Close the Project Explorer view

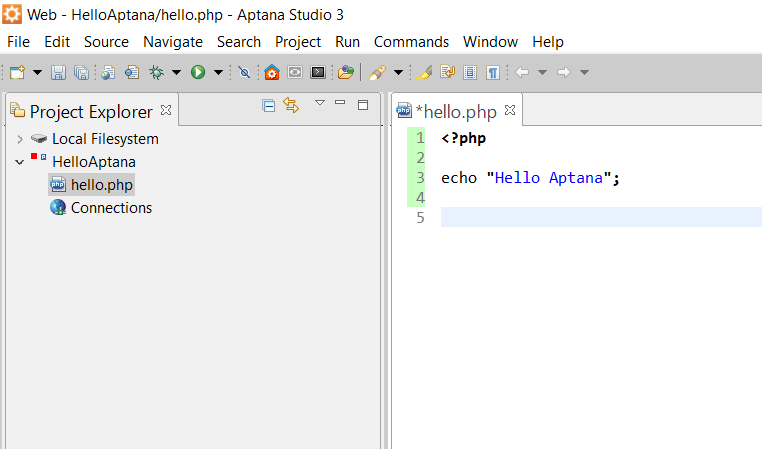166,110
